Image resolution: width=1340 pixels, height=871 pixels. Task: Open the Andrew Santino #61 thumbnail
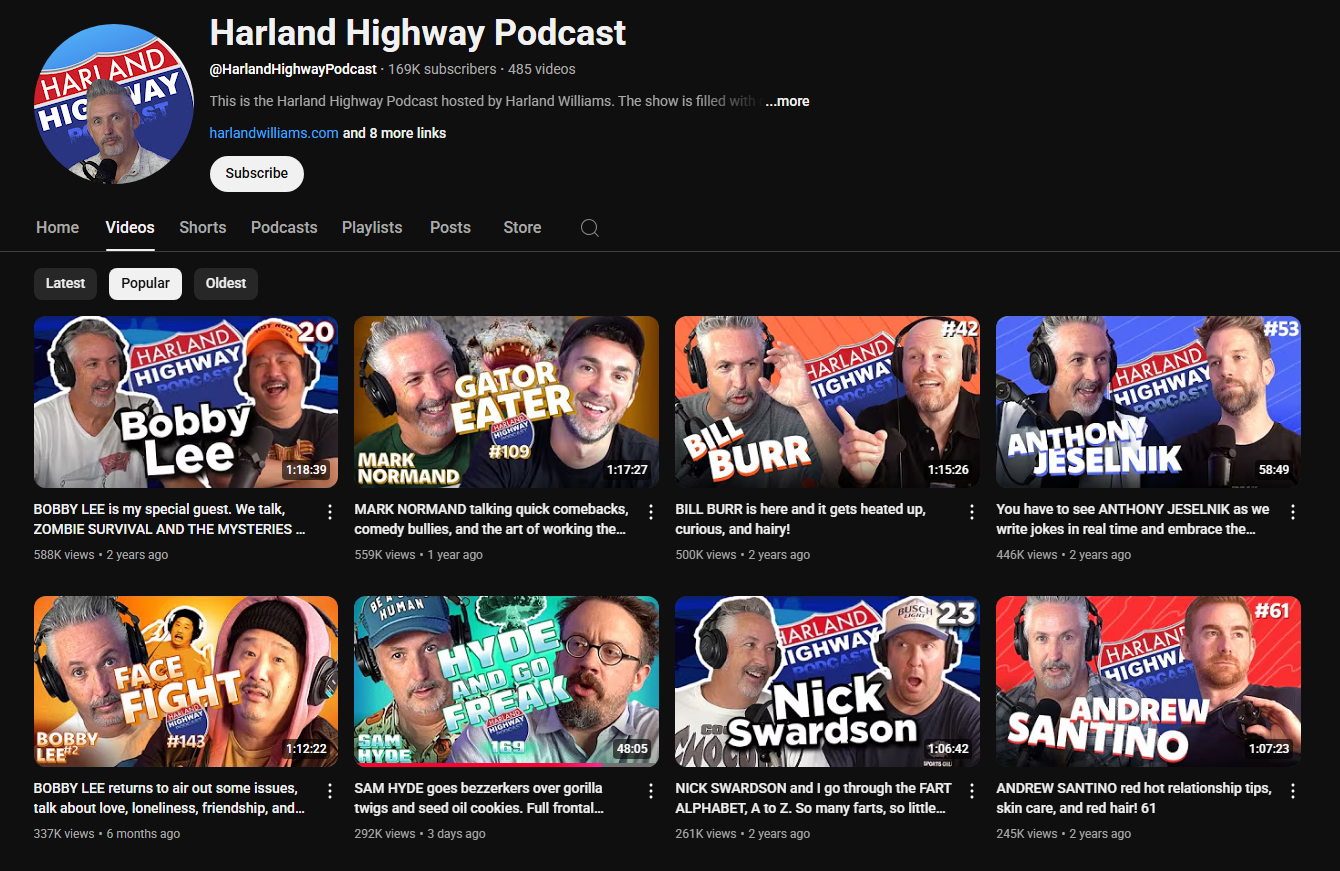[x=1149, y=681]
